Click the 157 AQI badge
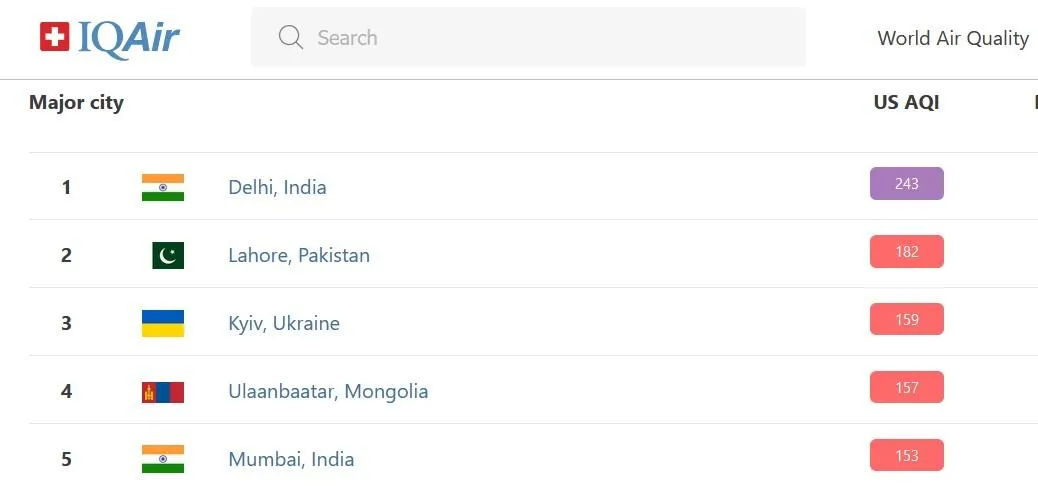 906,388
